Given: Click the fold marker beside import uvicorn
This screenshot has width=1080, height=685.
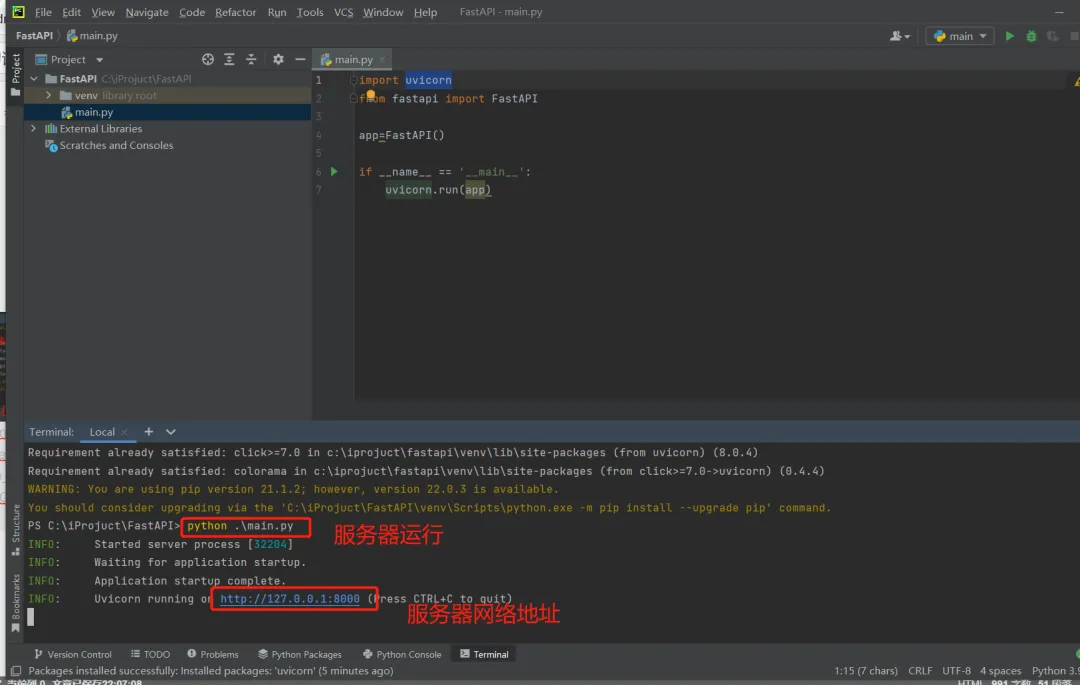Looking at the screenshot, I should tap(353, 80).
